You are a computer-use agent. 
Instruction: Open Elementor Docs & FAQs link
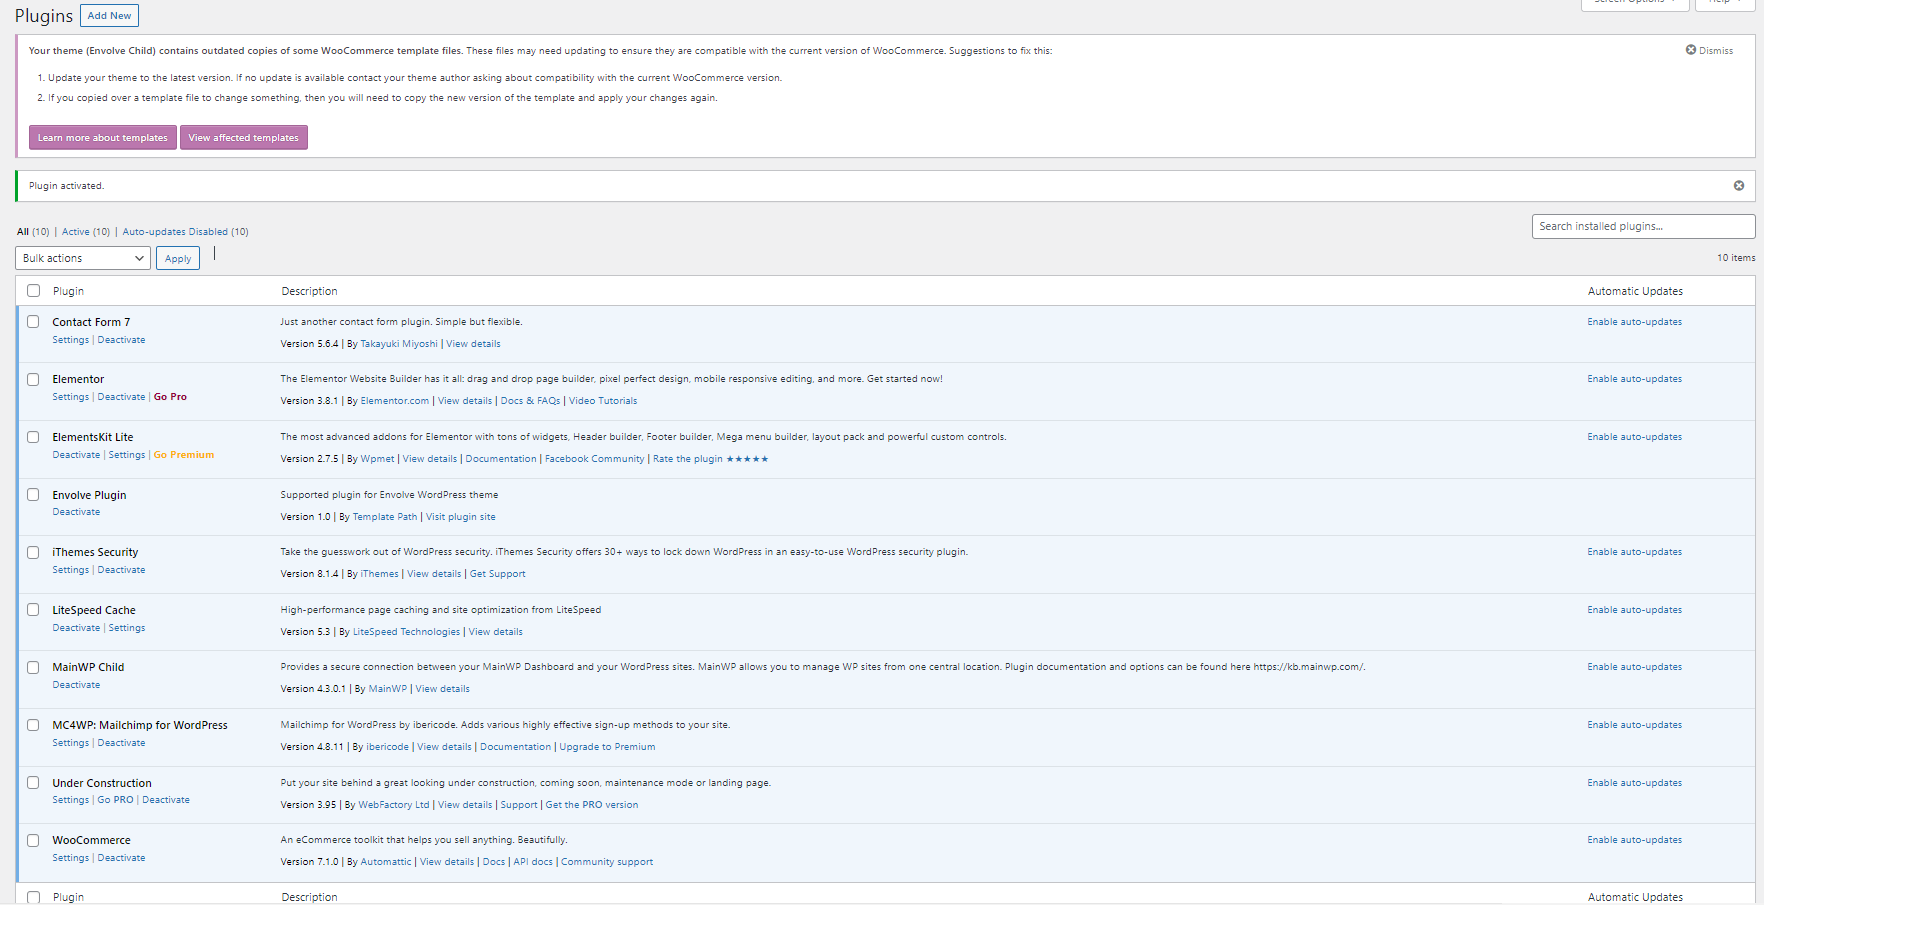coord(530,401)
